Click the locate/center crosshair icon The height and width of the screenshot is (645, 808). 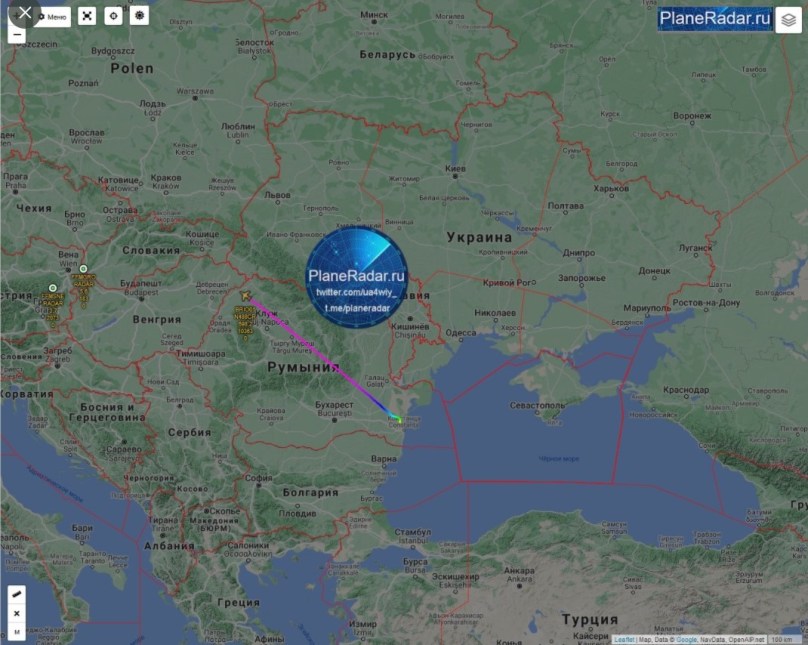point(113,16)
